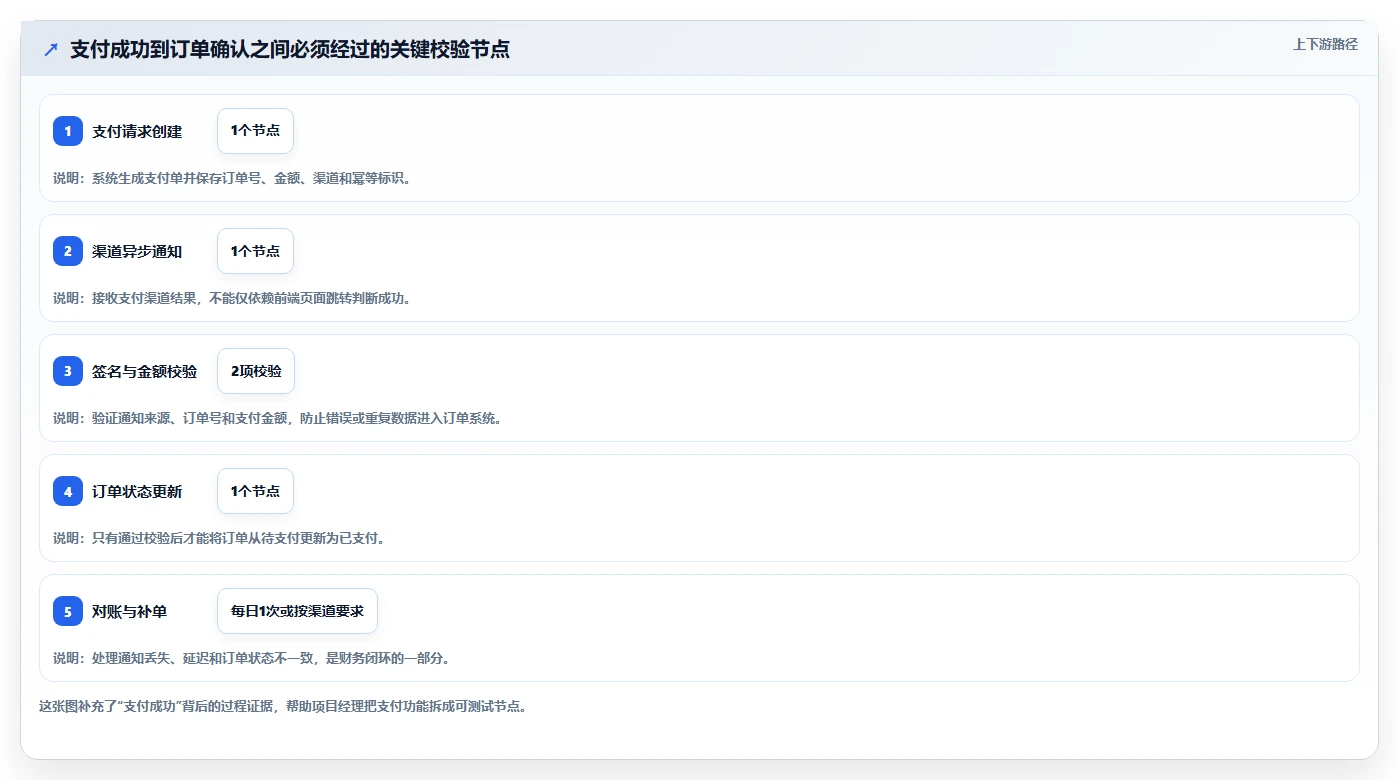
Task: Click the arrow icon beside the header title
Action: 50,49
